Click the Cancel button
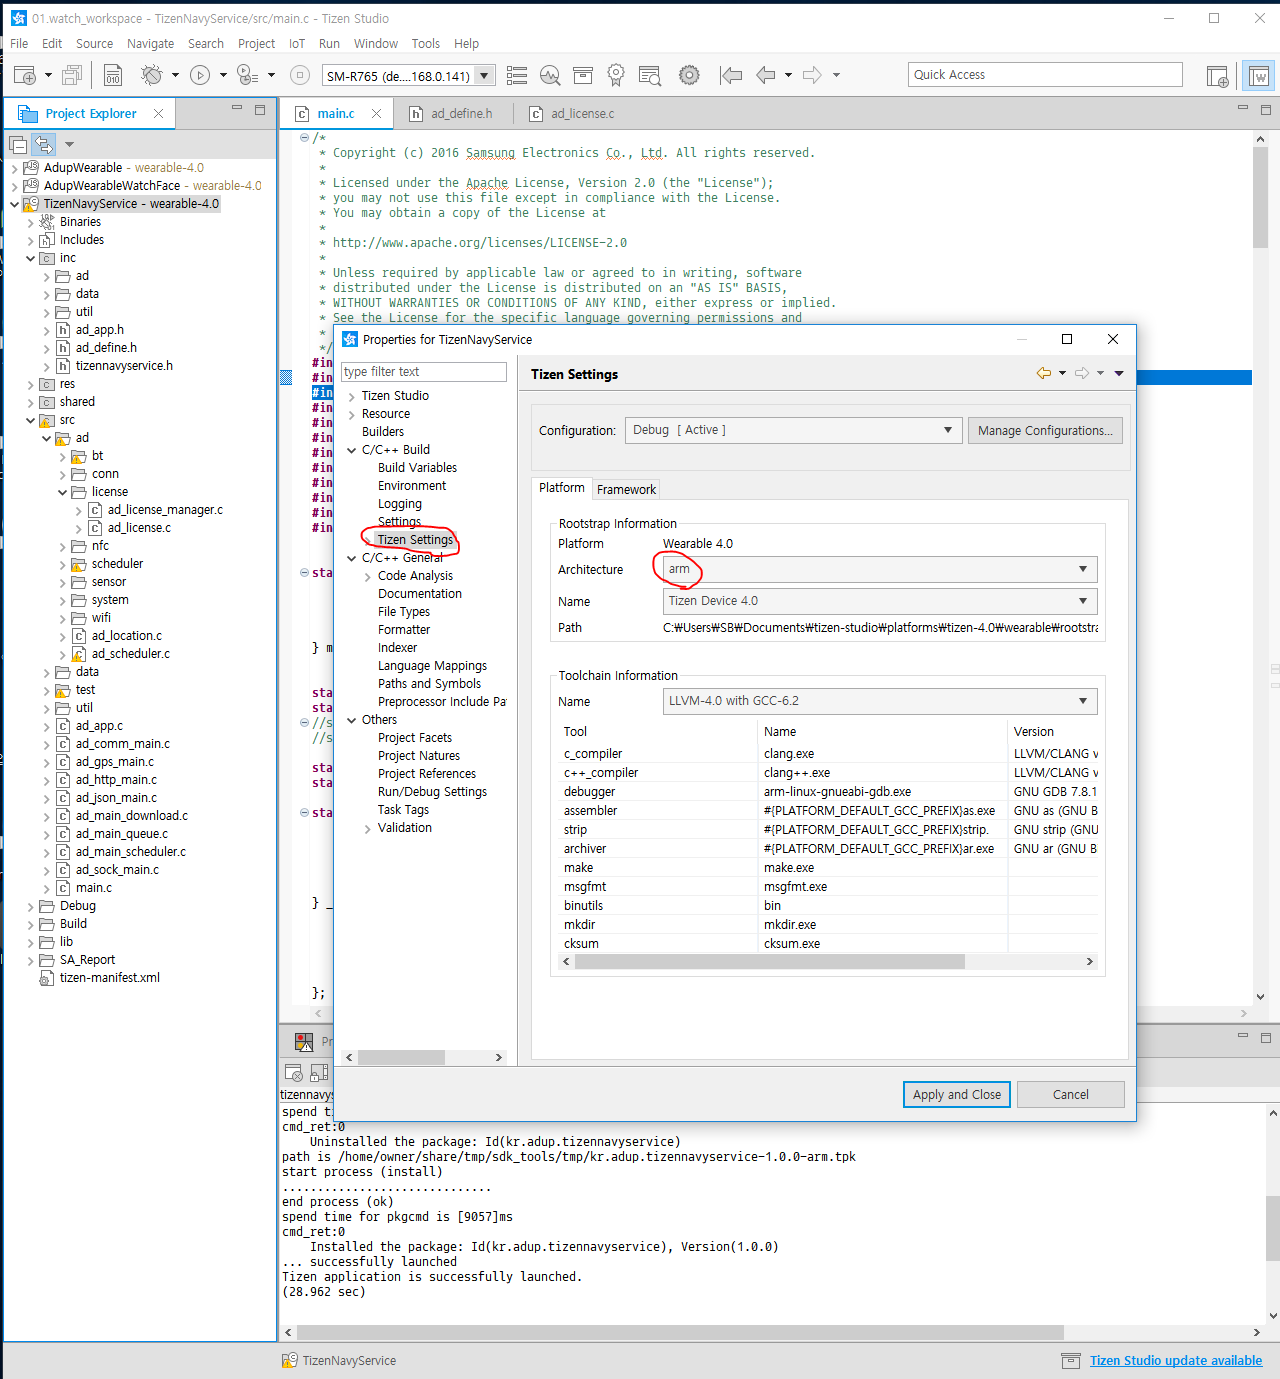 (x=1070, y=1094)
